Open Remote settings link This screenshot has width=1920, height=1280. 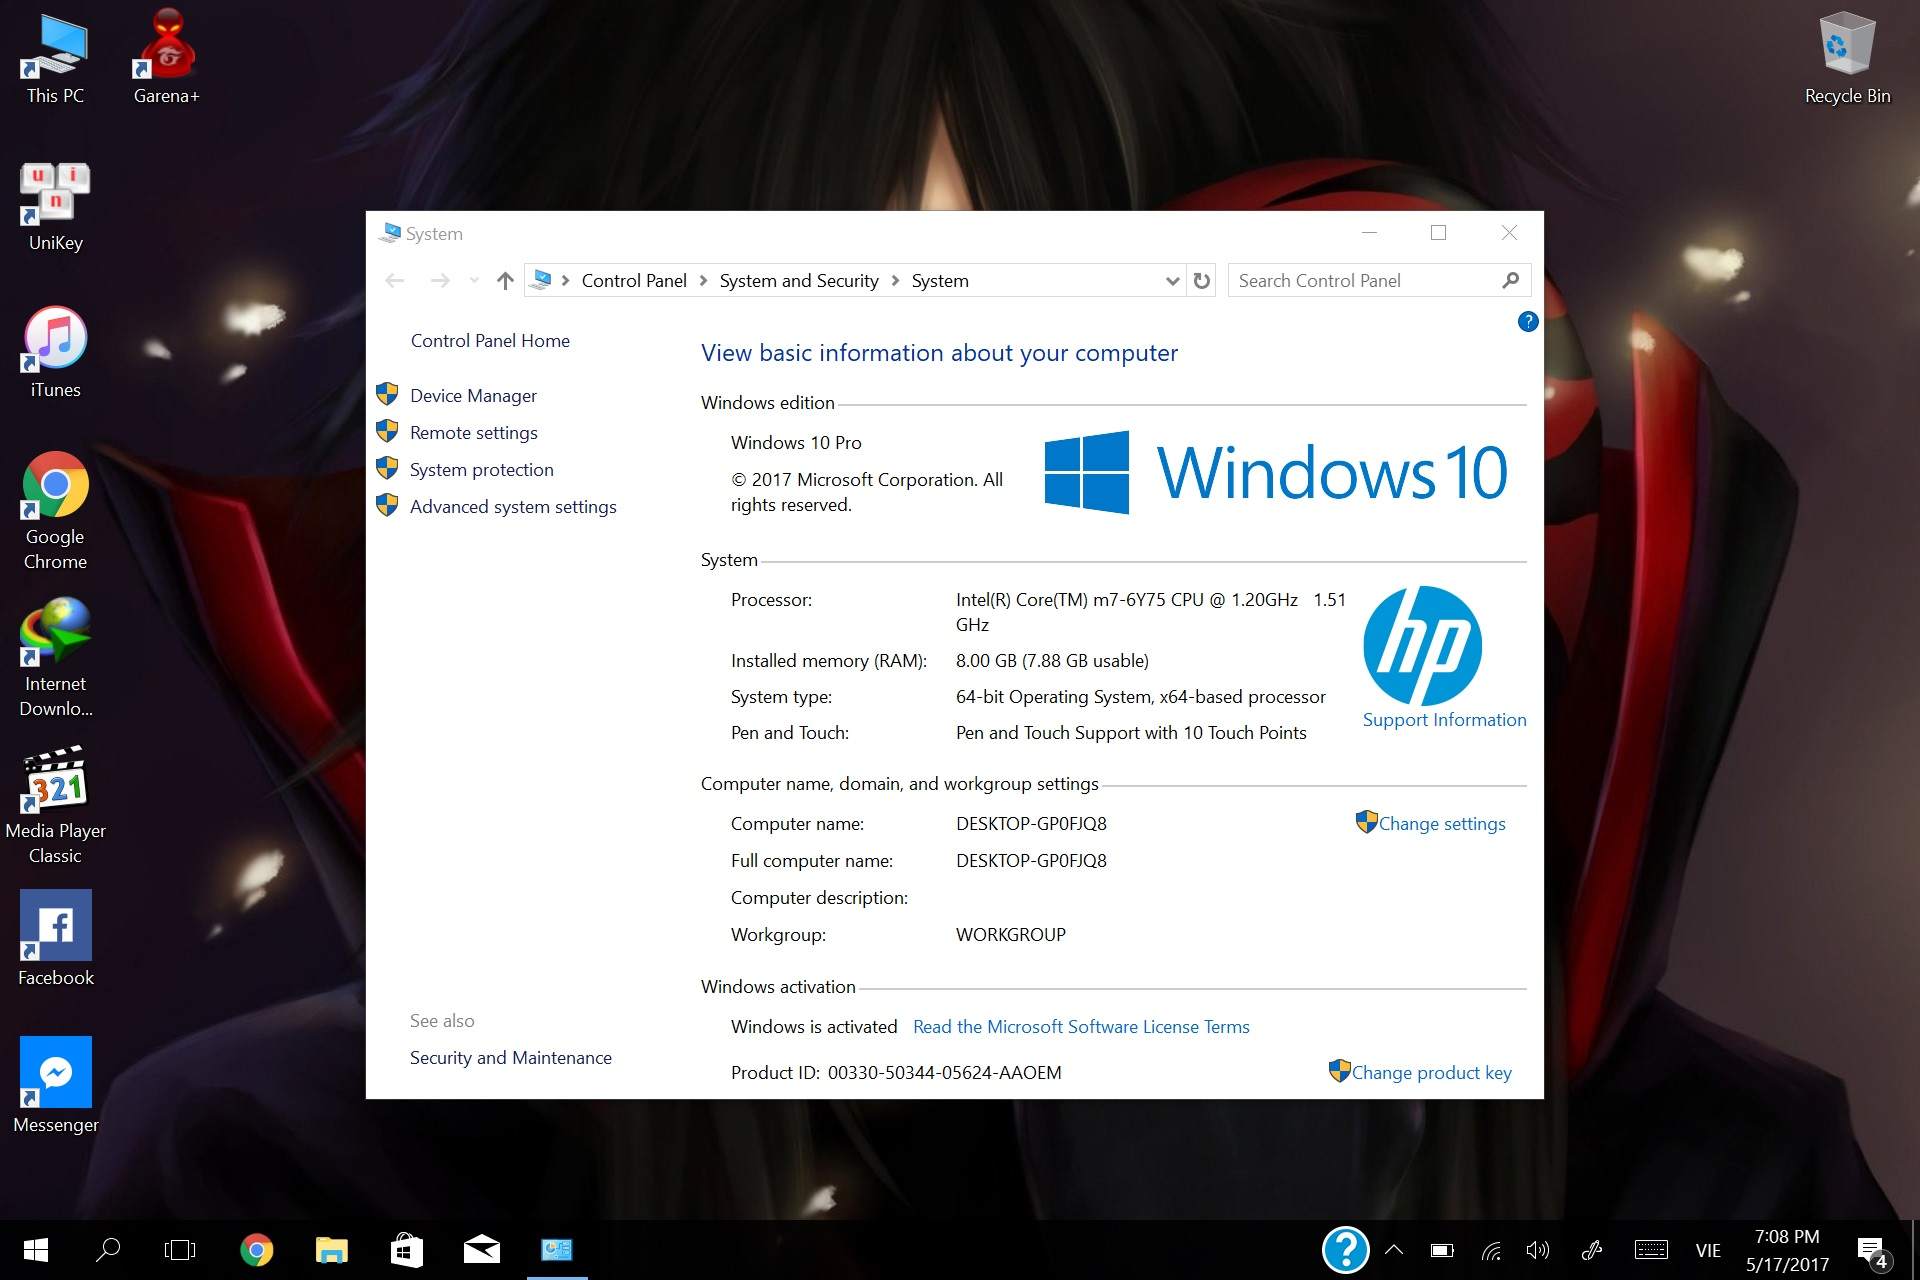pyautogui.click(x=474, y=433)
